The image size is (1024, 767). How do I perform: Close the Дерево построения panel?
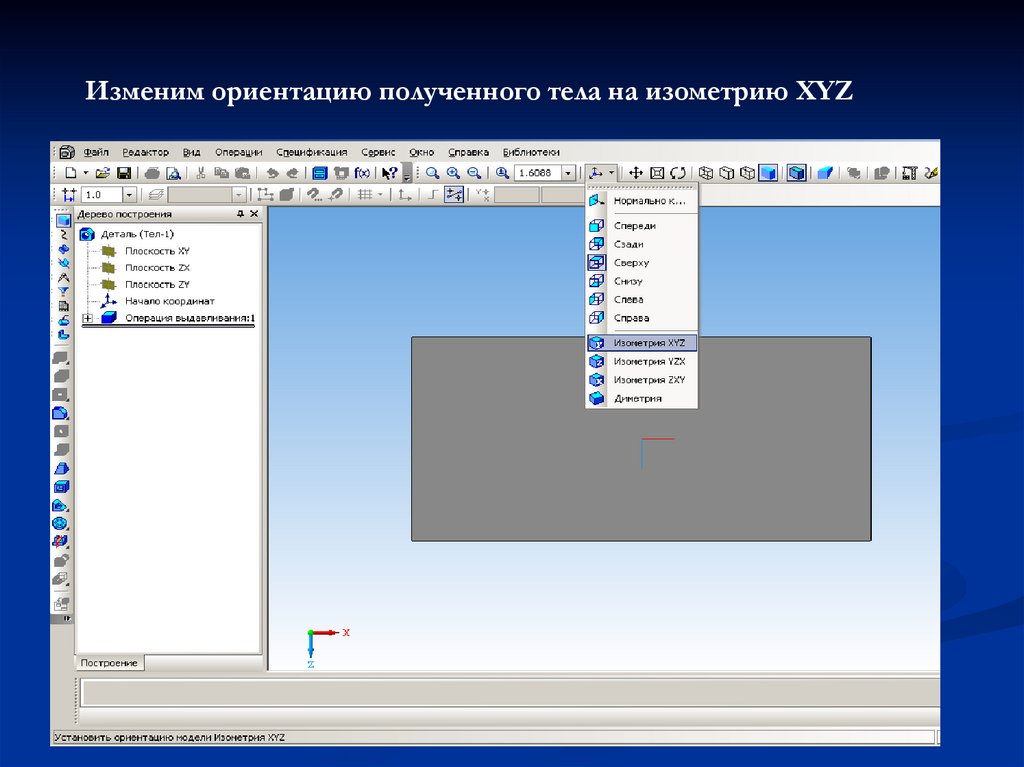pos(254,214)
